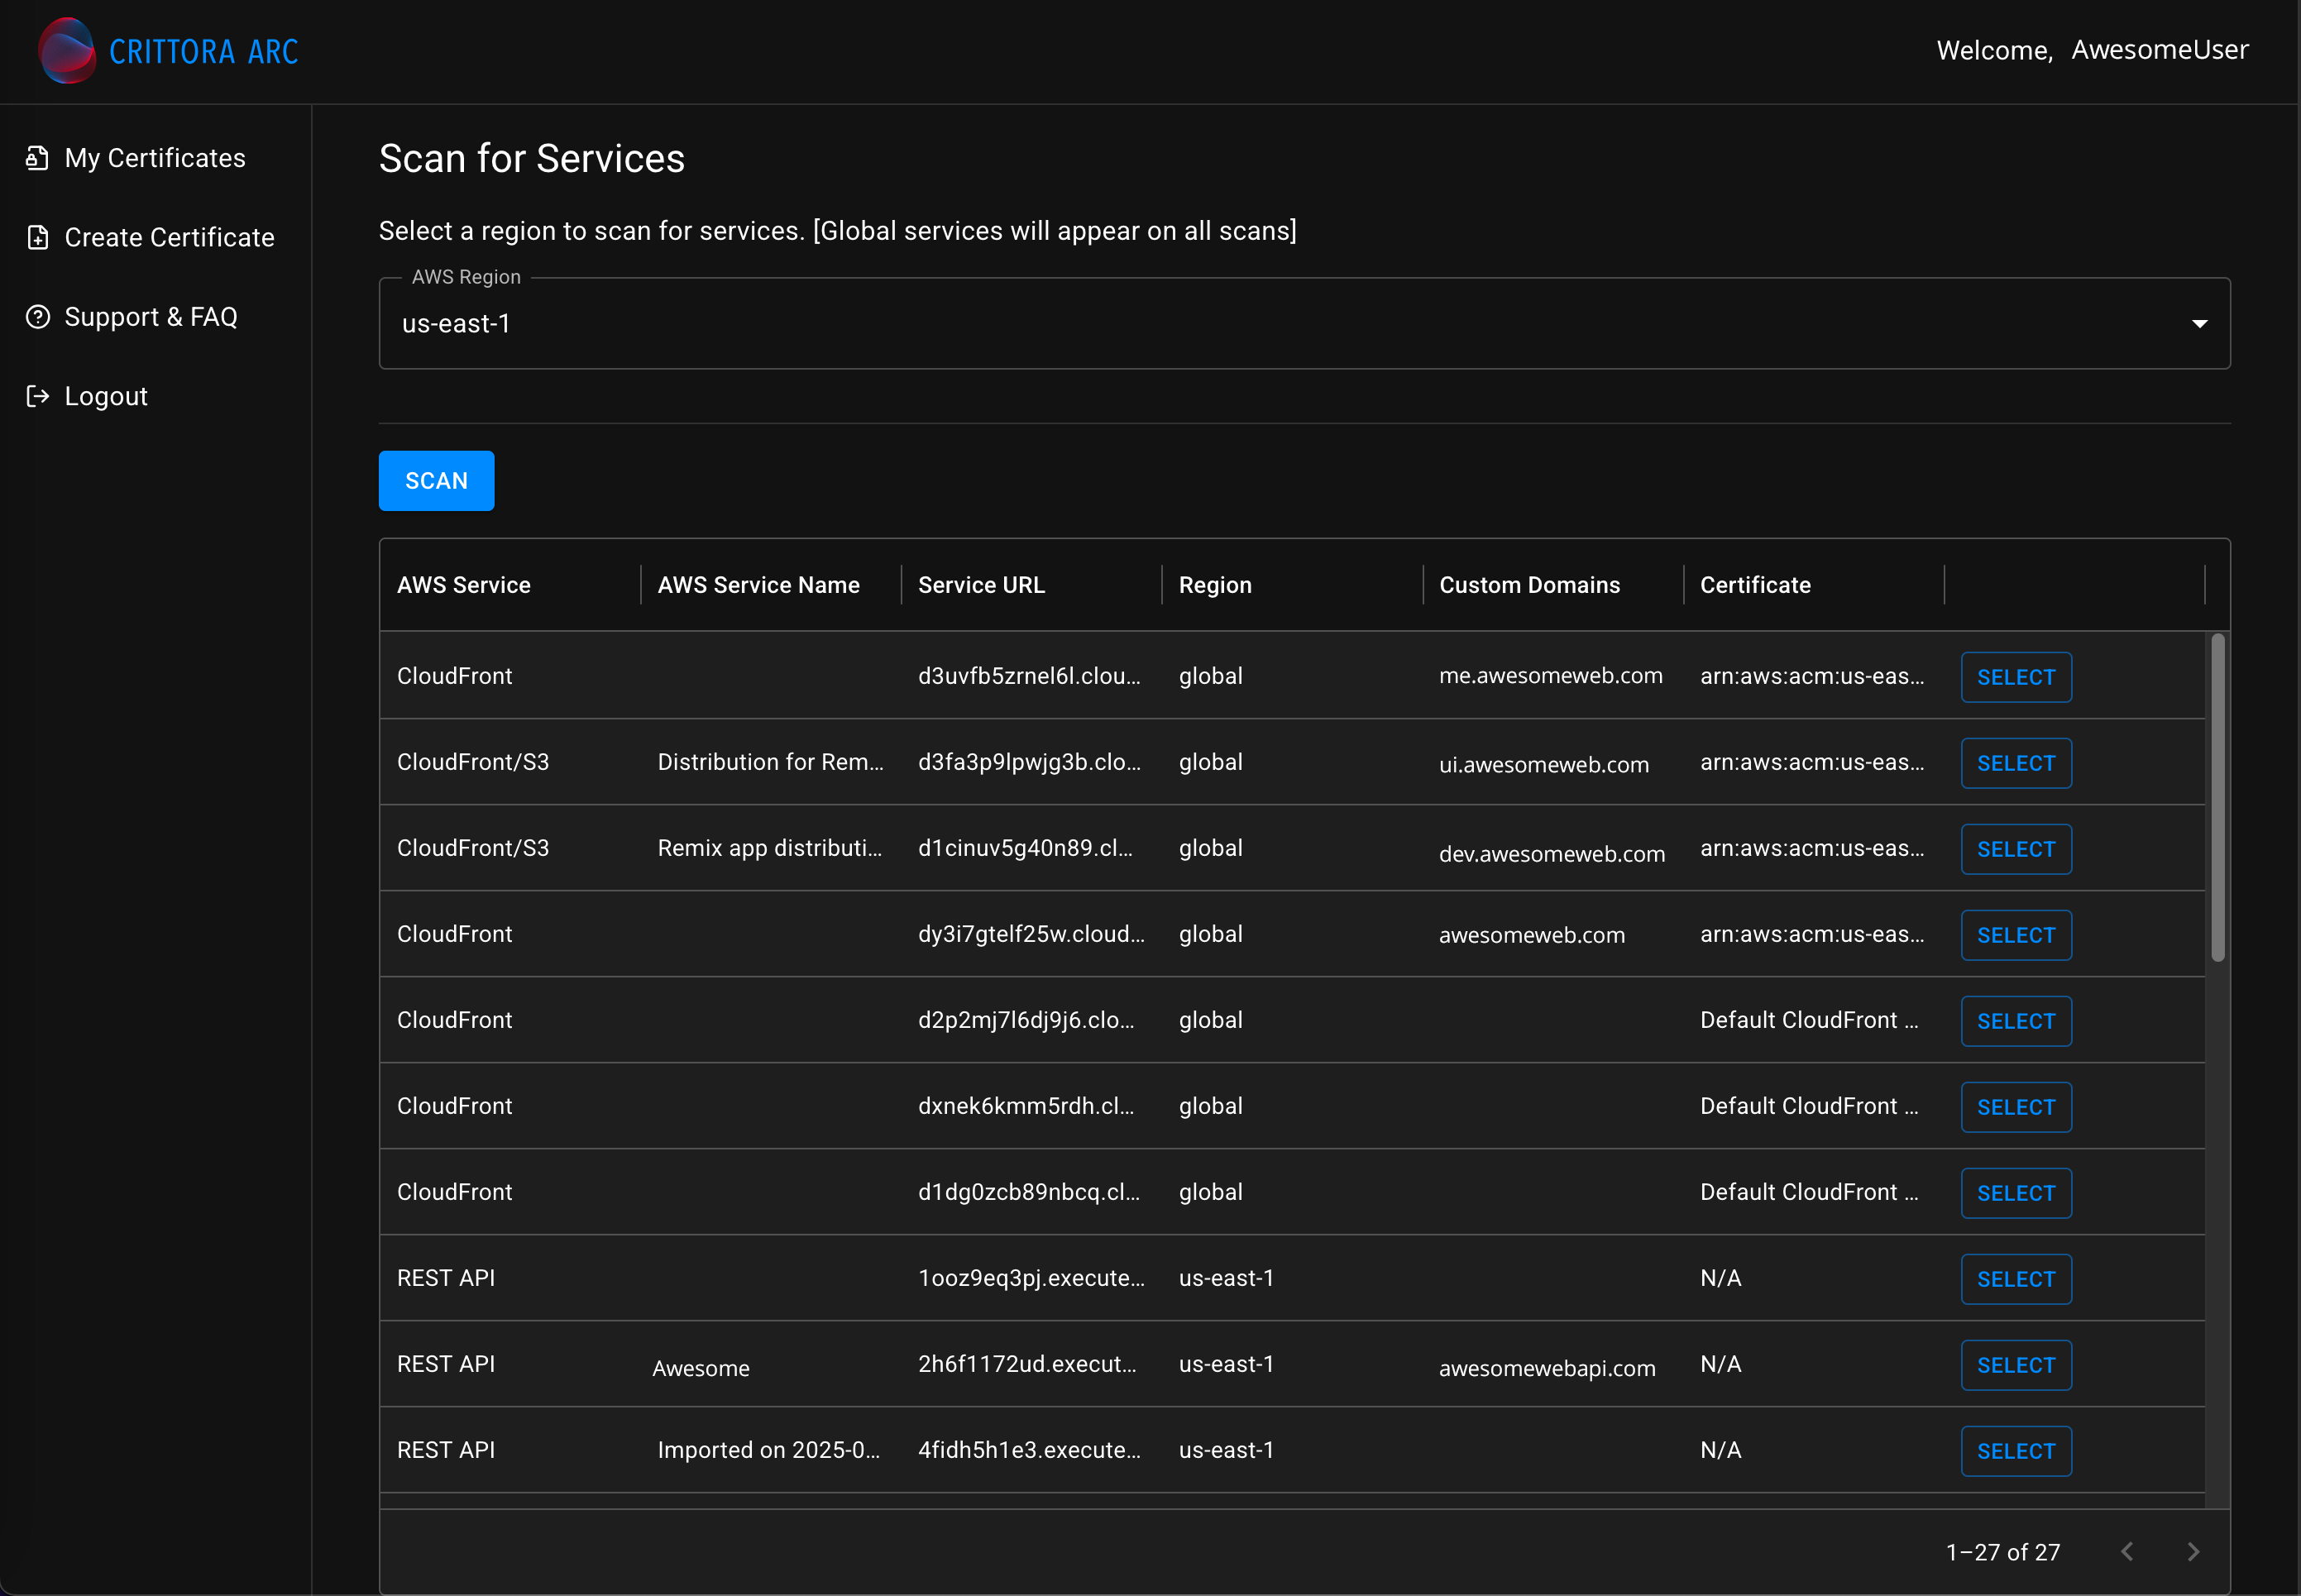
Task: Click SELECT for d1dg0zcb89nbcq distribution
Action: click(2015, 1193)
